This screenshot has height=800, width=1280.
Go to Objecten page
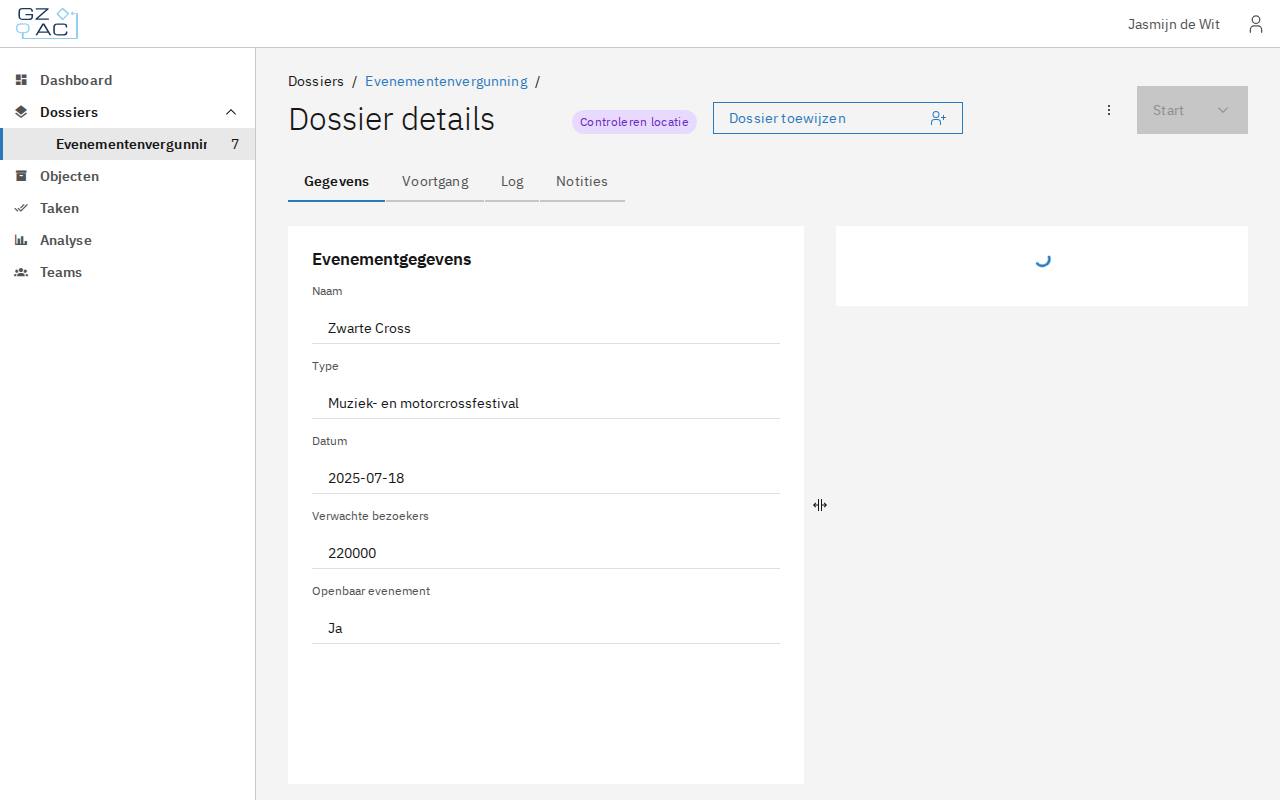click(x=128, y=176)
